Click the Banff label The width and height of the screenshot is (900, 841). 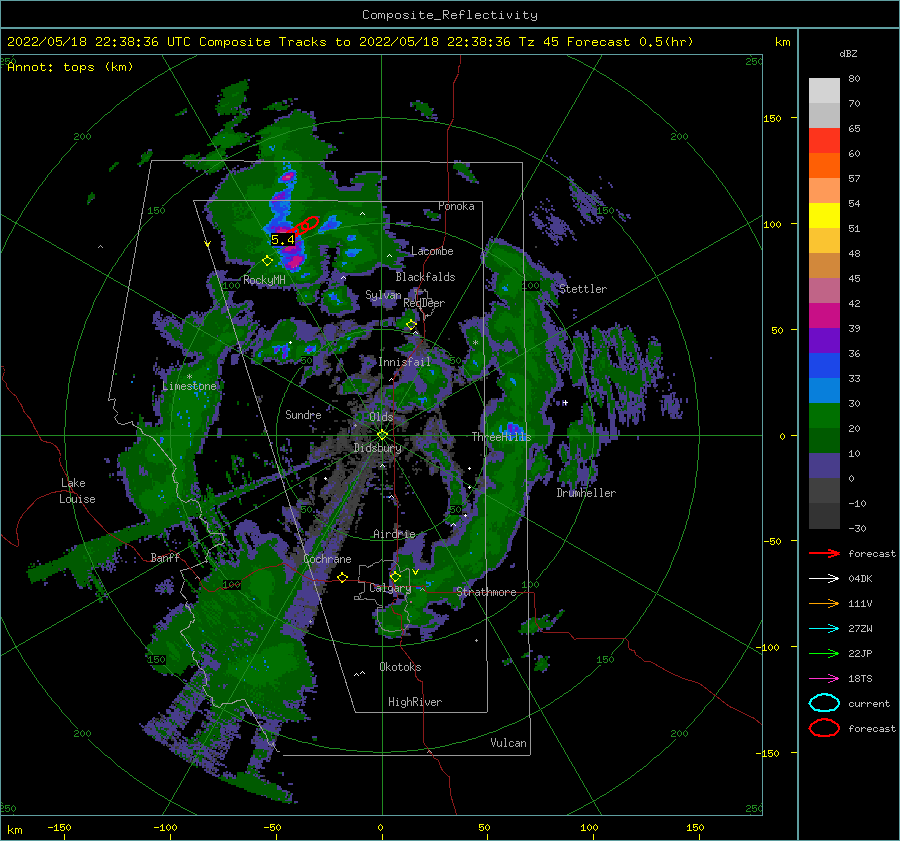(165, 557)
